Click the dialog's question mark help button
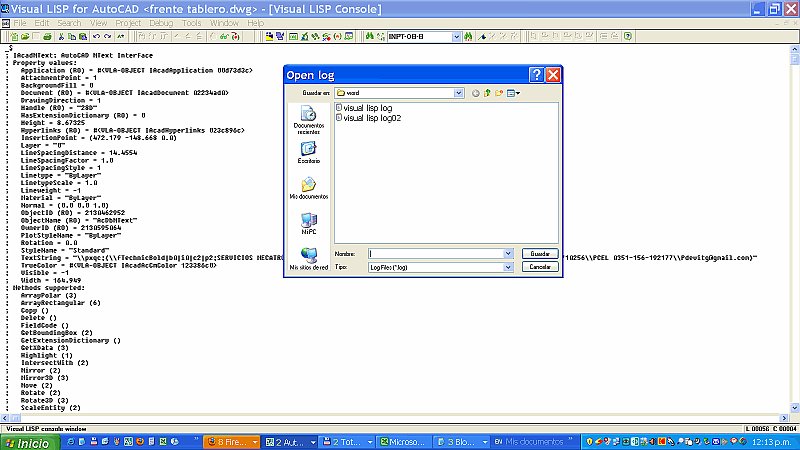The width and height of the screenshot is (800, 450). point(536,75)
